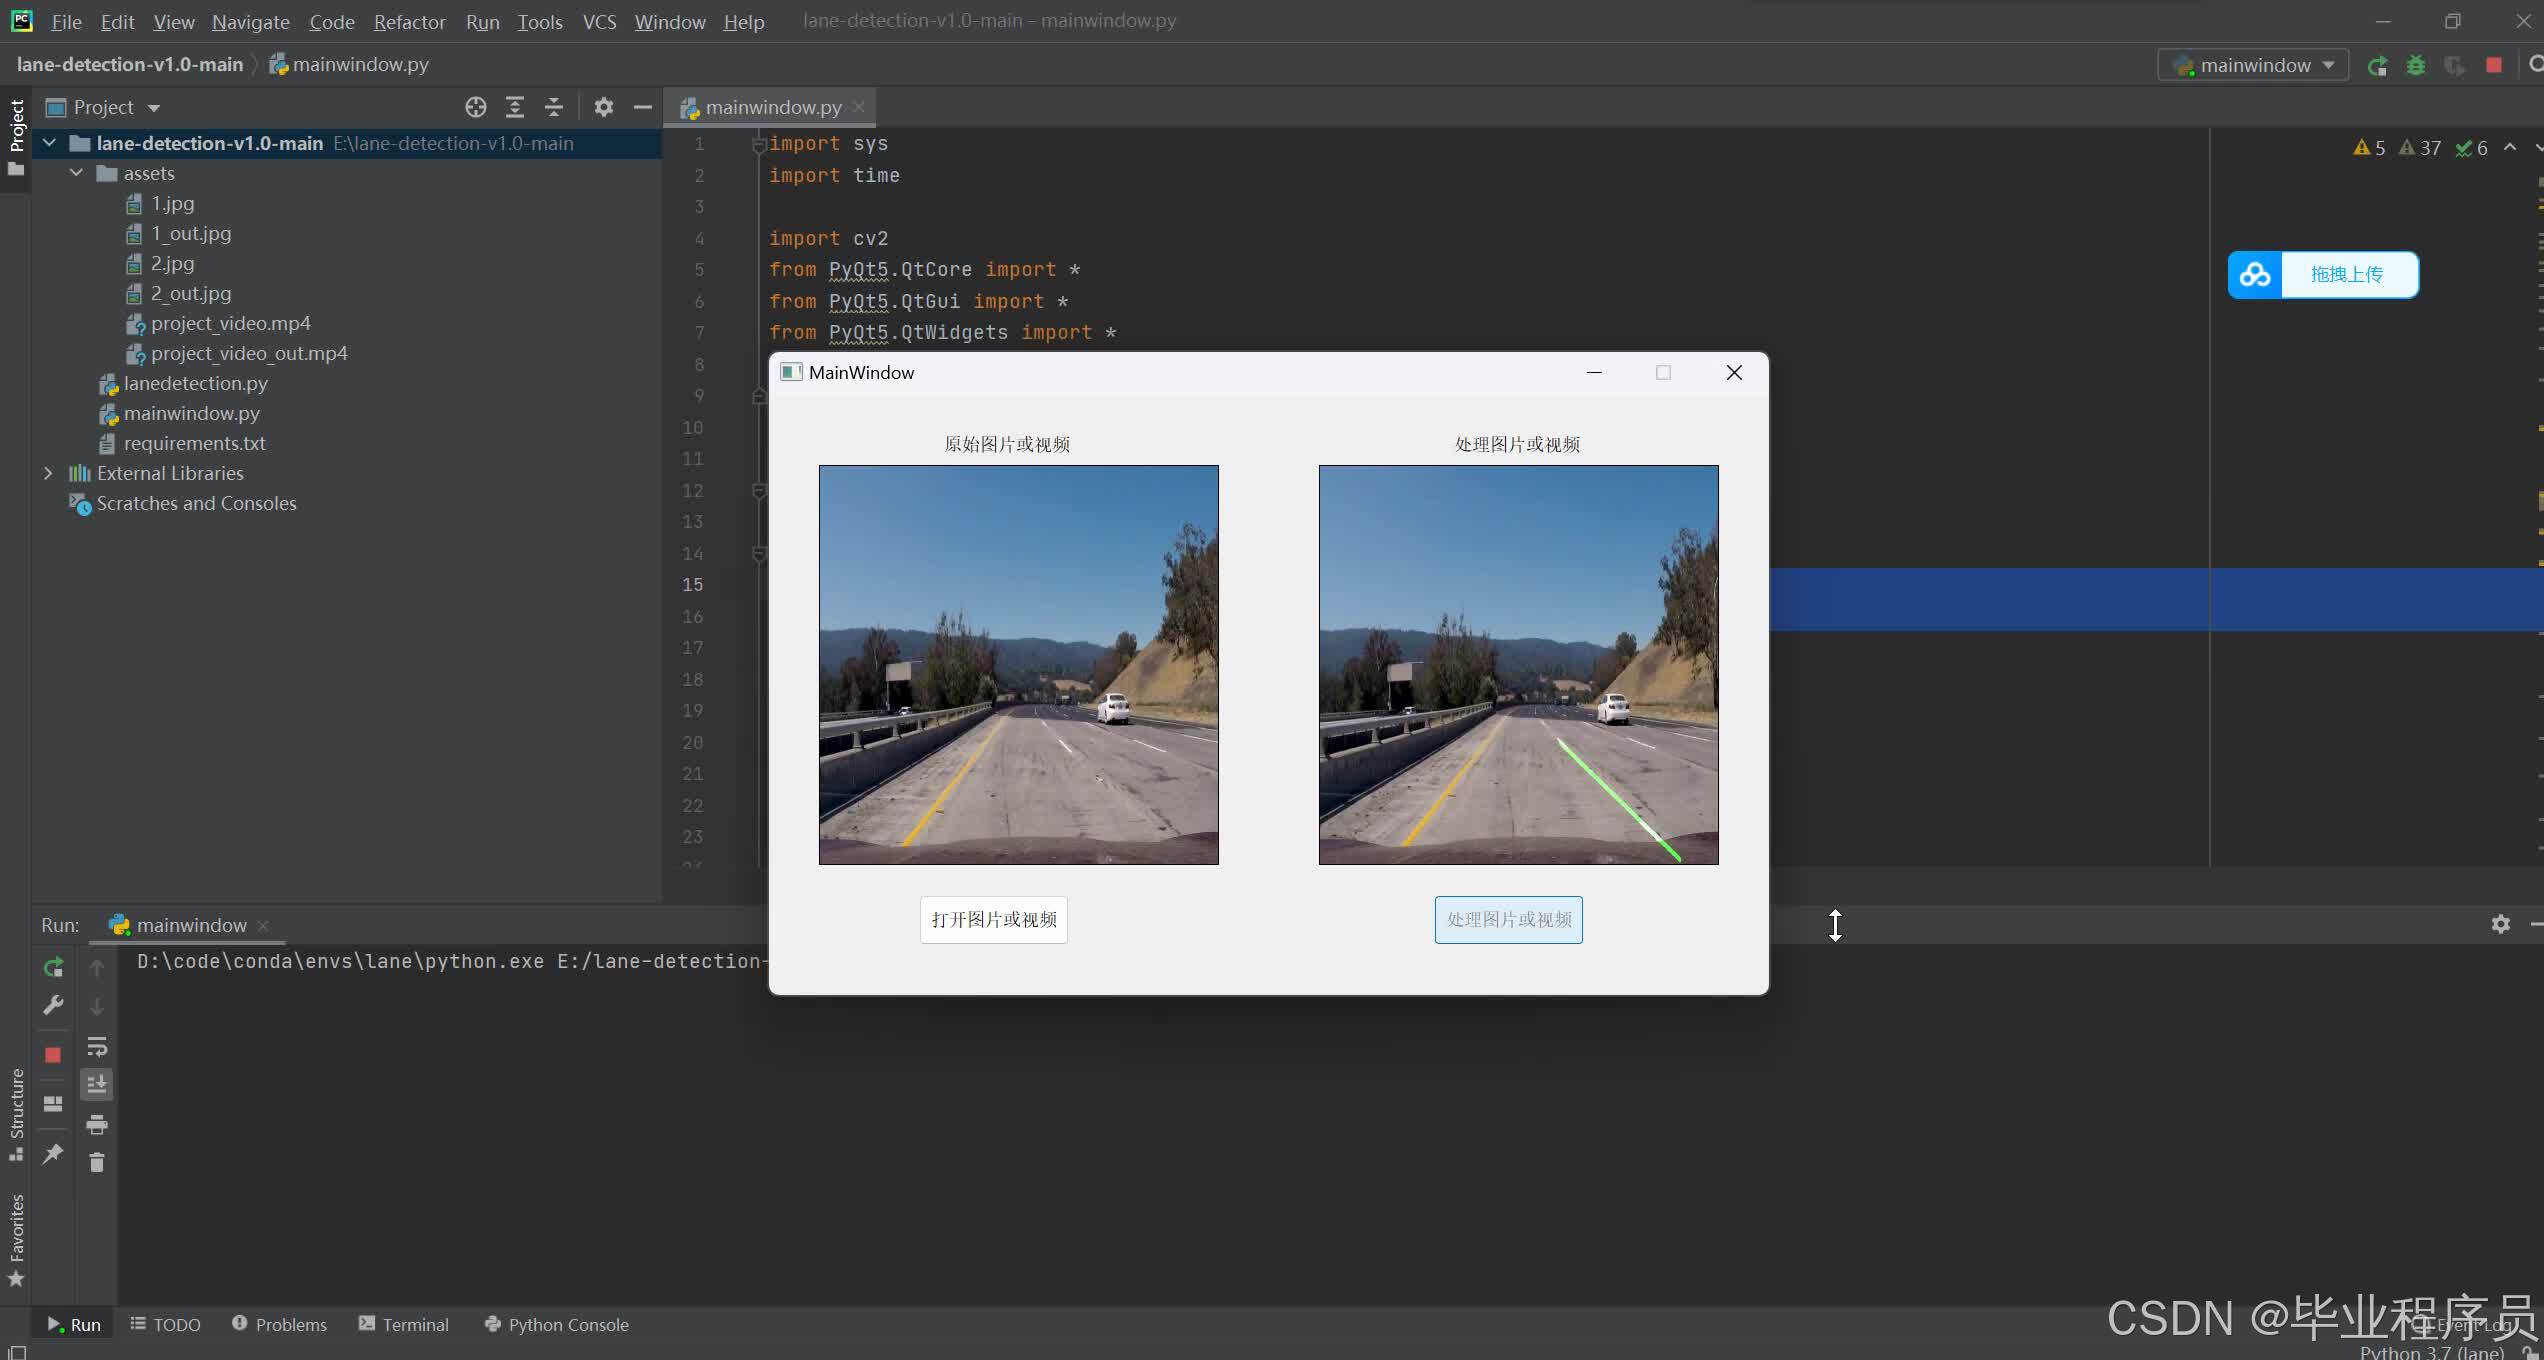The height and width of the screenshot is (1360, 2544).
Task: Click the 打开图片或视频 button
Action: (x=993, y=919)
